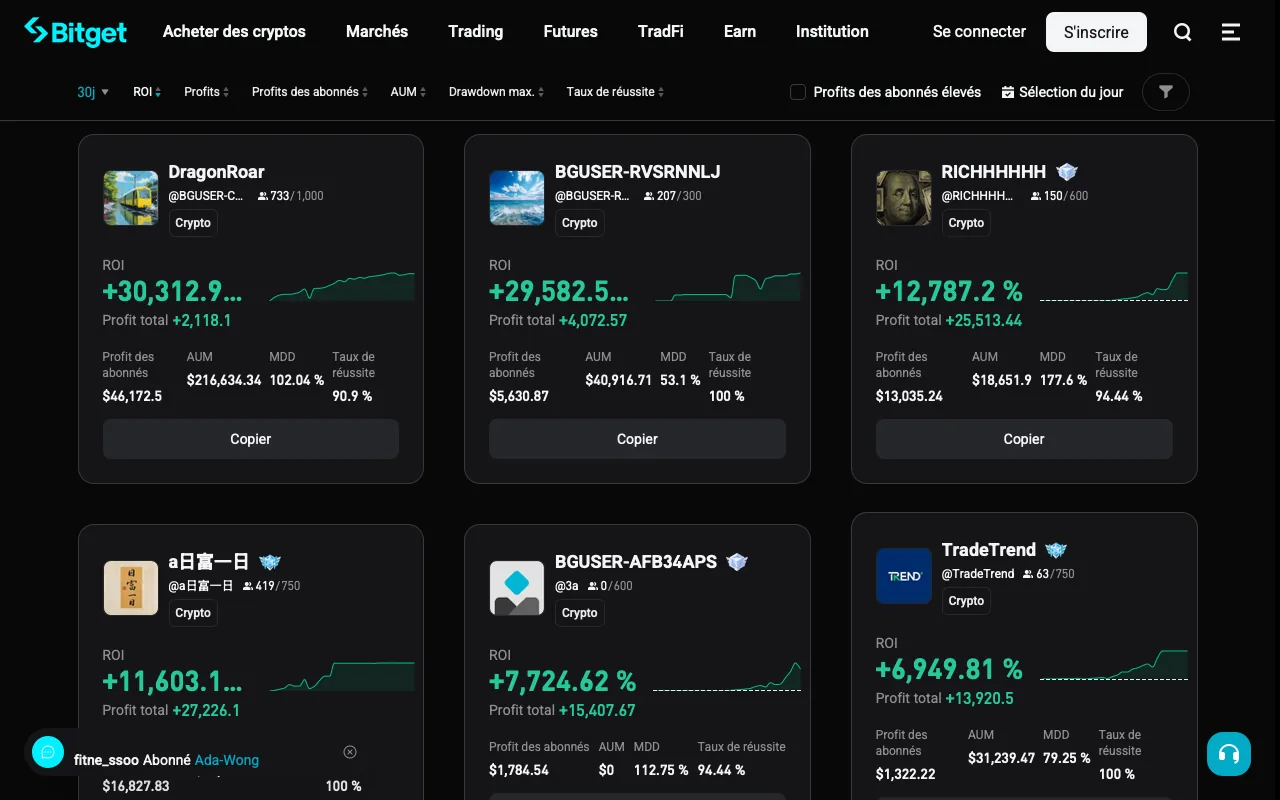This screenshot has height=800, width=1280.
Task: Sort traders by AUM
Action: point(409,92)
